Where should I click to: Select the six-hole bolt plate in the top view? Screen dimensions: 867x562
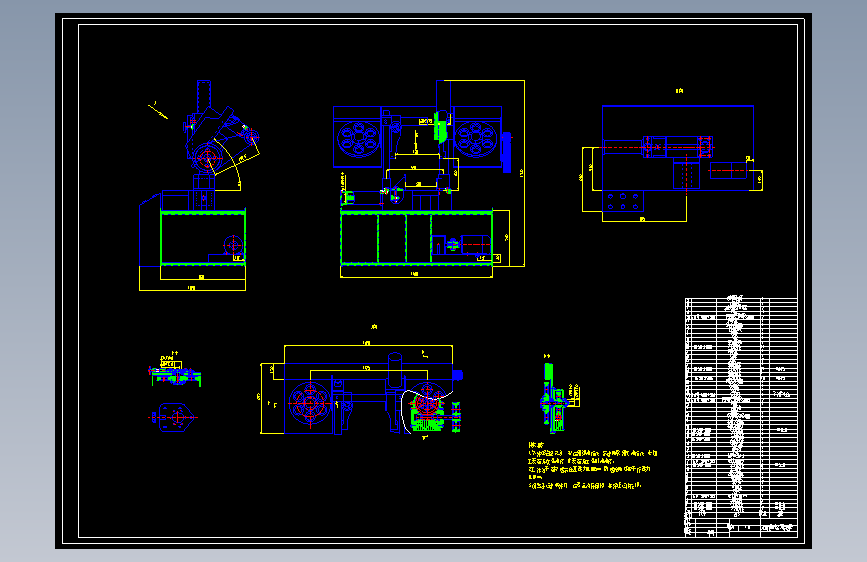623,201
